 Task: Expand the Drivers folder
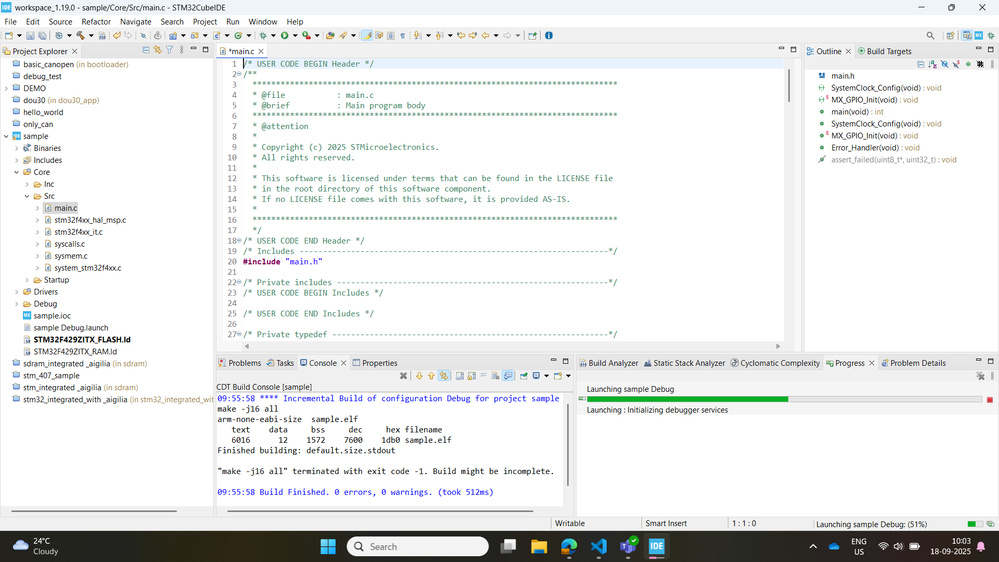tap(18, 292)
